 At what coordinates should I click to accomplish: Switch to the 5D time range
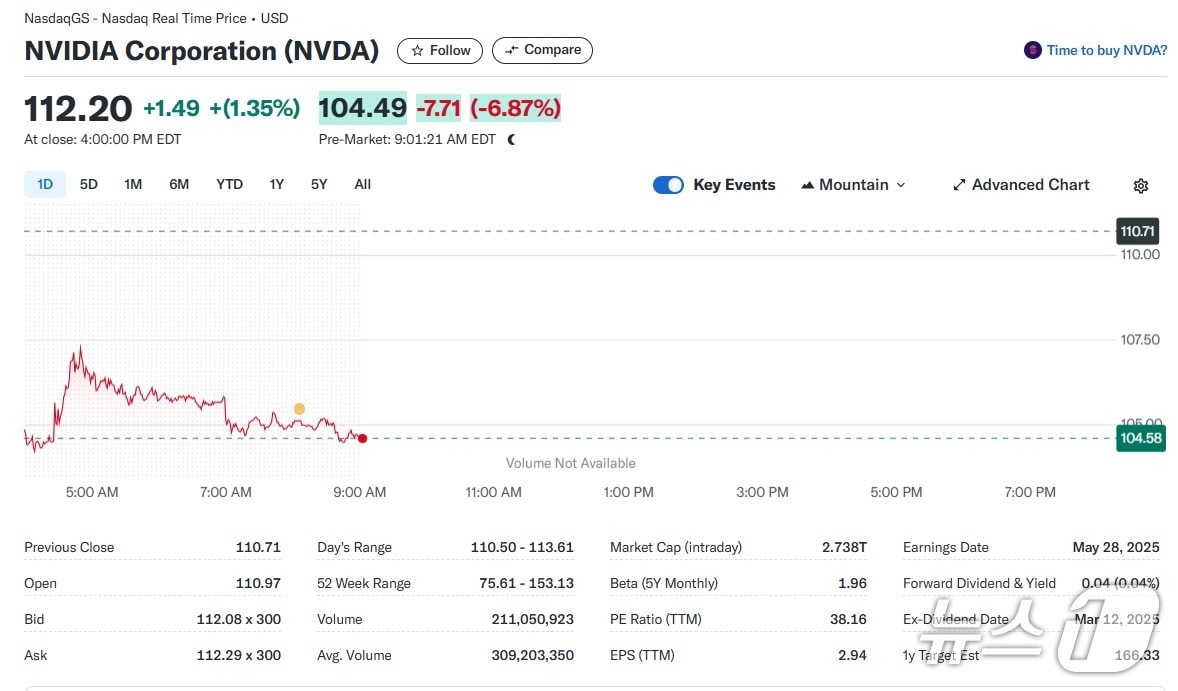[89, 184]
